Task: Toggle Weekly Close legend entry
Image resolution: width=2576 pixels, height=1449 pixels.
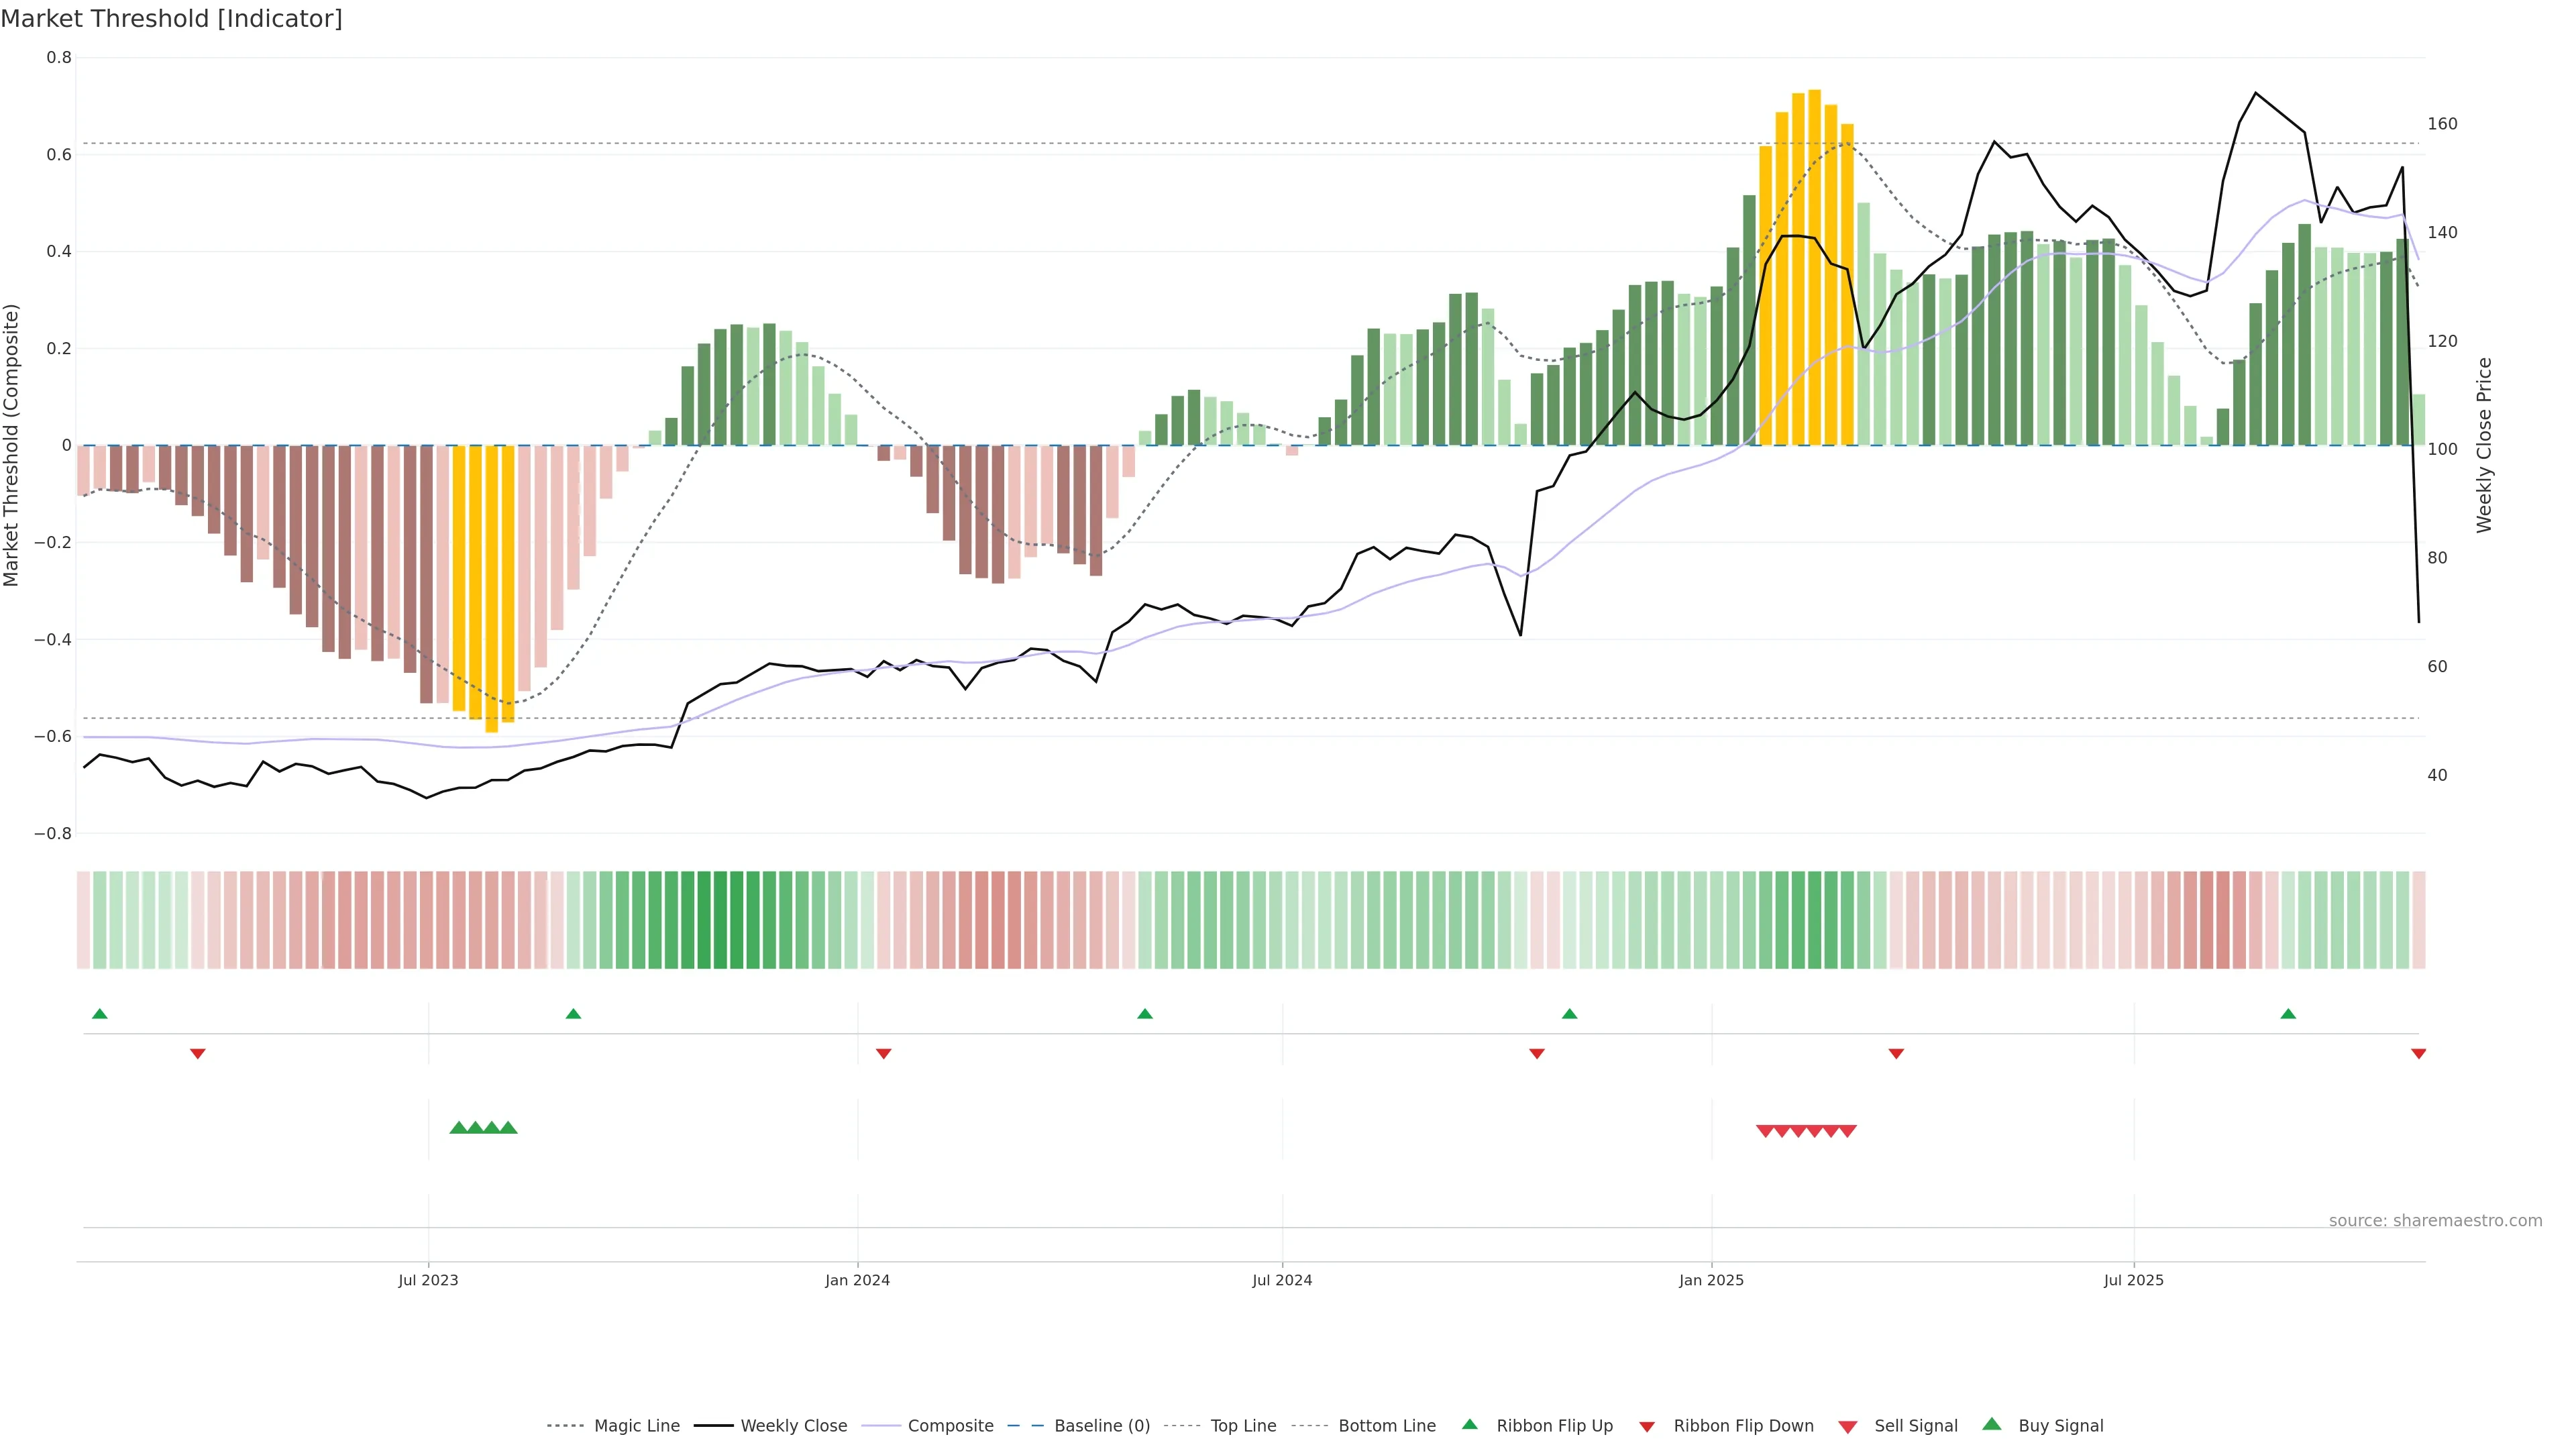Action: [793, 1426]
